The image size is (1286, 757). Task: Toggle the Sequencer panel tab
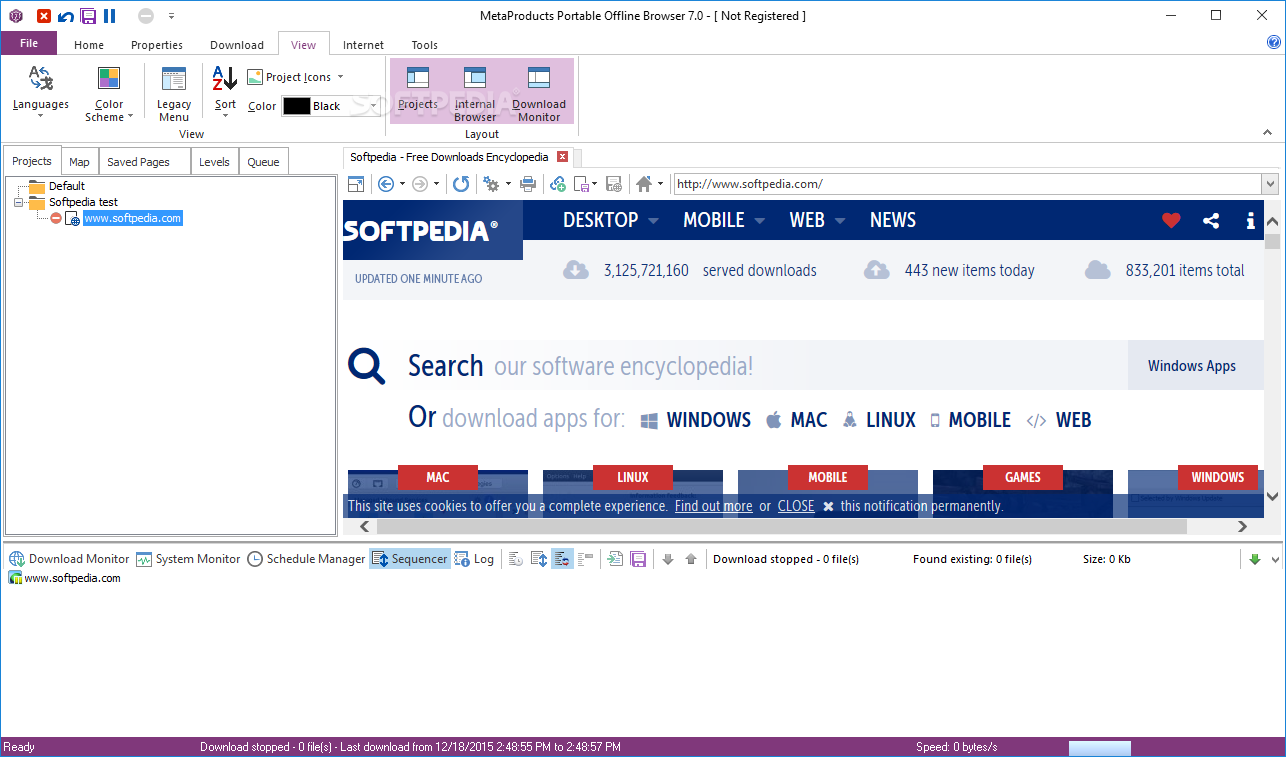pos(410,559)
